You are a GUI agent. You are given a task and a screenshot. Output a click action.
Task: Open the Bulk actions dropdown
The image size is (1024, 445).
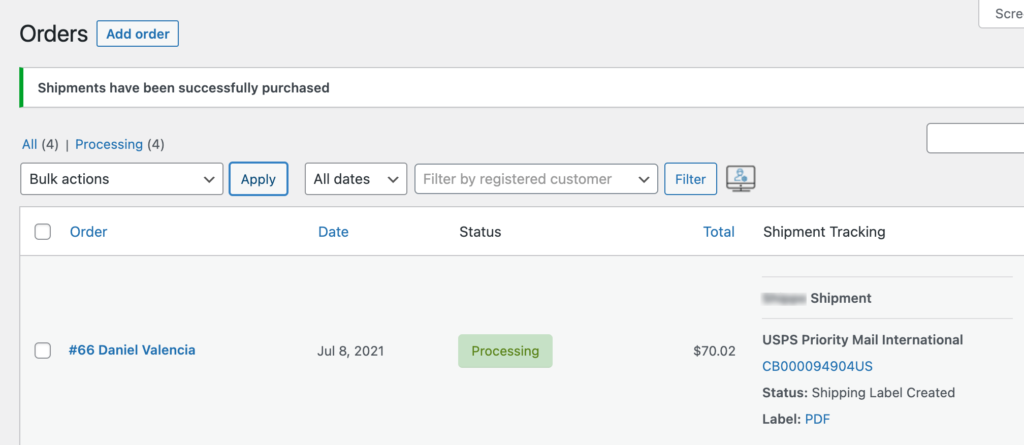point(122,179)
